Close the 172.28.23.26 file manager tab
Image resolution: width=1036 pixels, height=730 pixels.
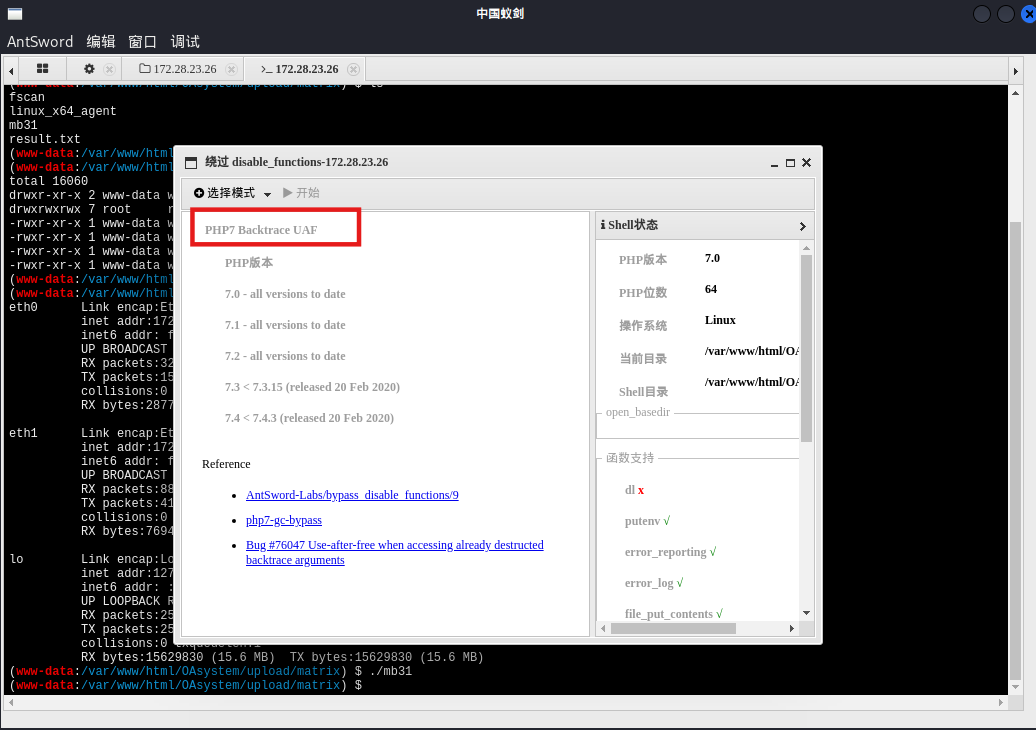point(231,69)
